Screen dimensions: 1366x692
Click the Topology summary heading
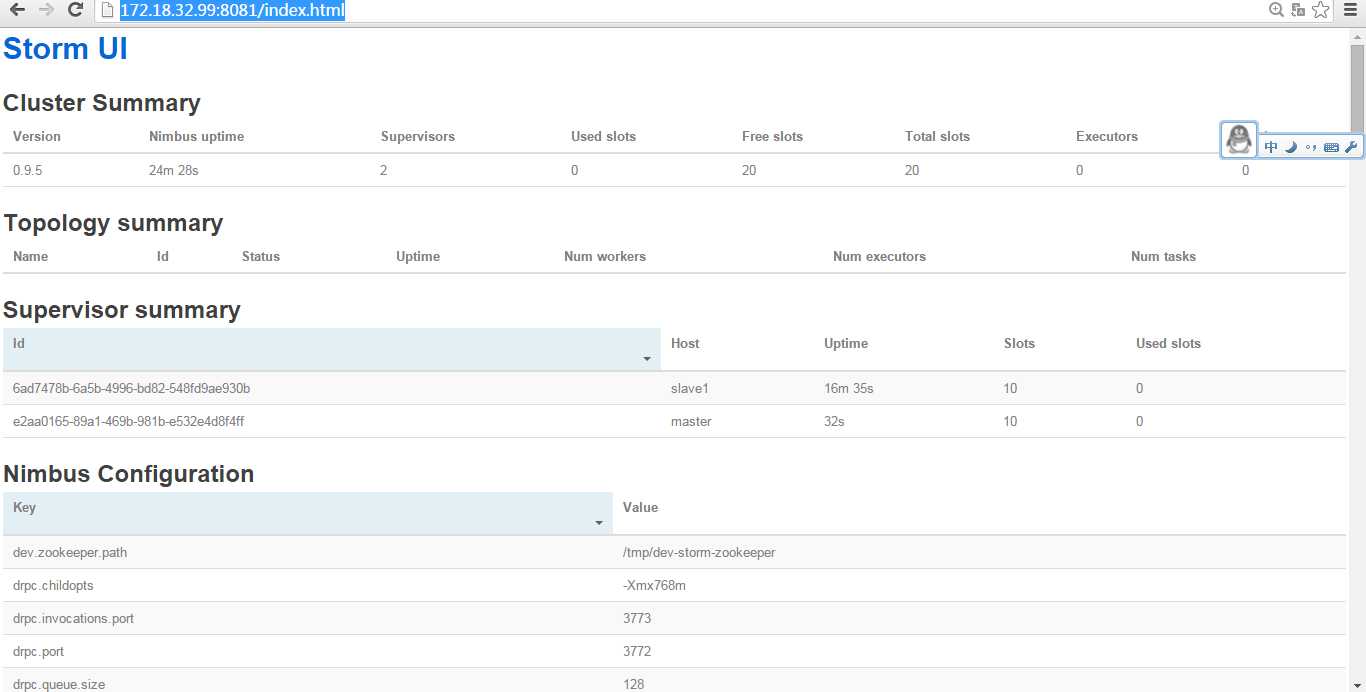[113, 223]
